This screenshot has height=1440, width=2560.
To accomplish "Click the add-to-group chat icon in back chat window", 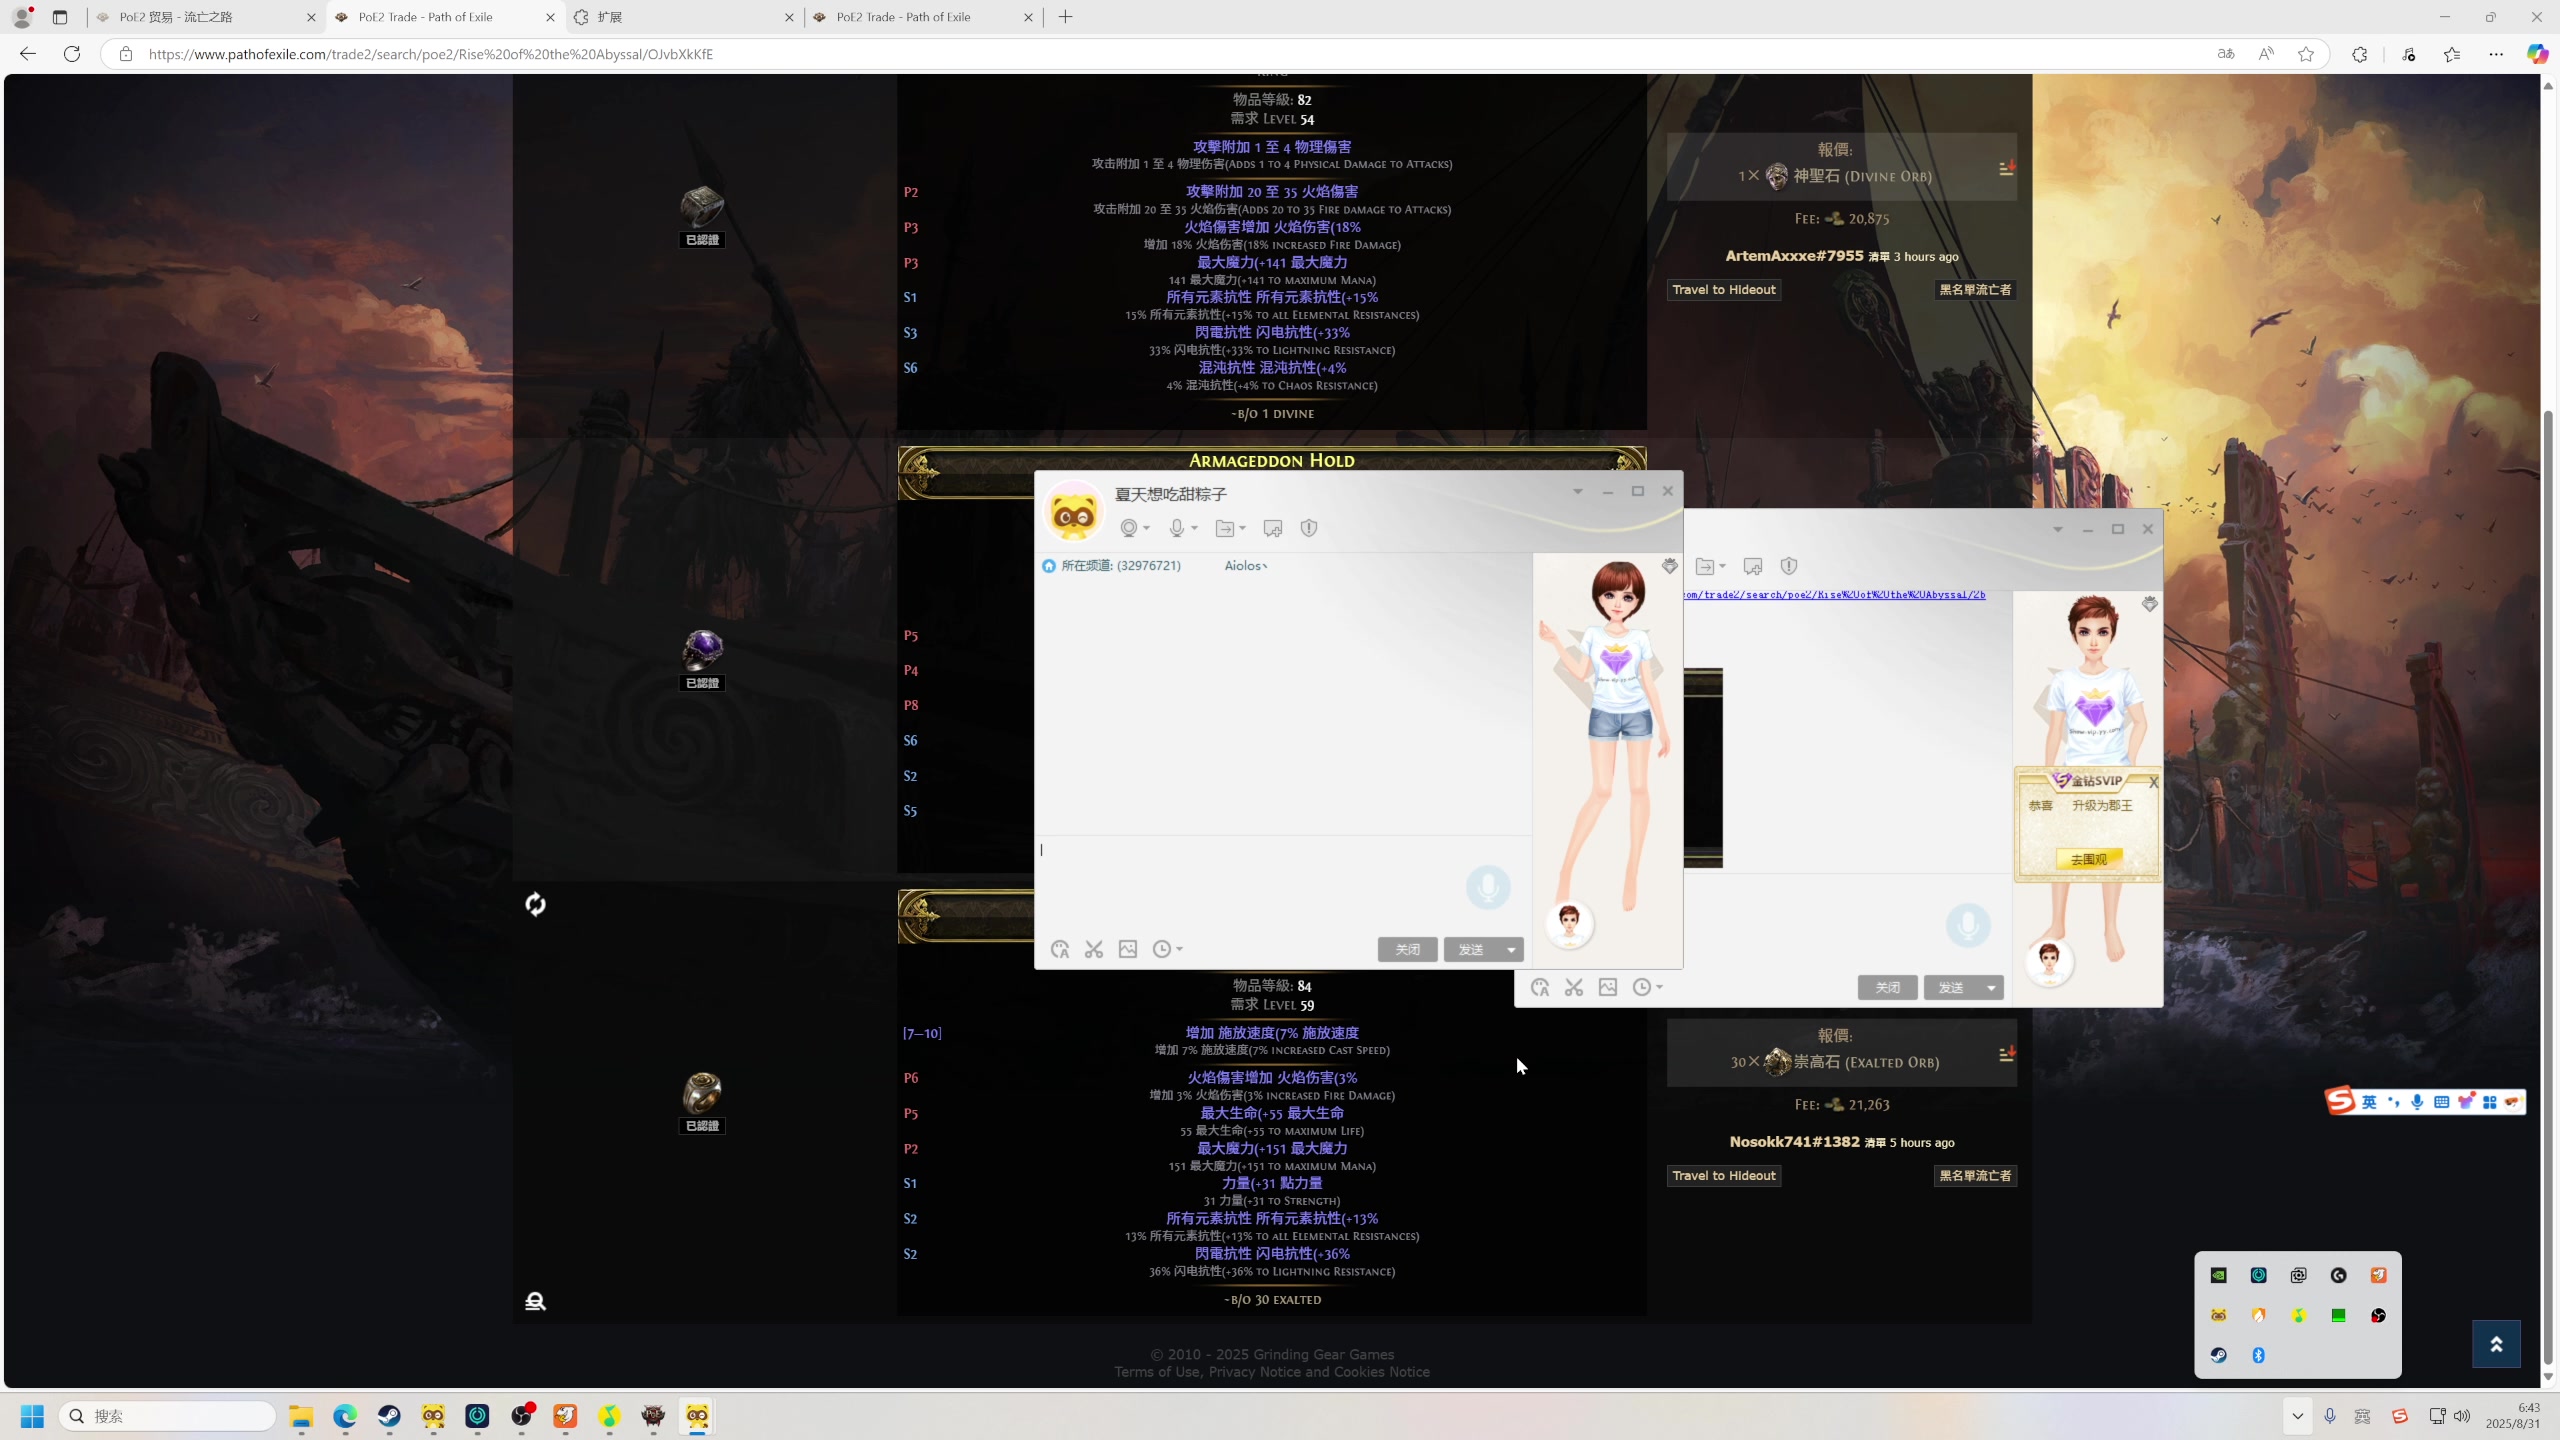I will coord(1753,566).
